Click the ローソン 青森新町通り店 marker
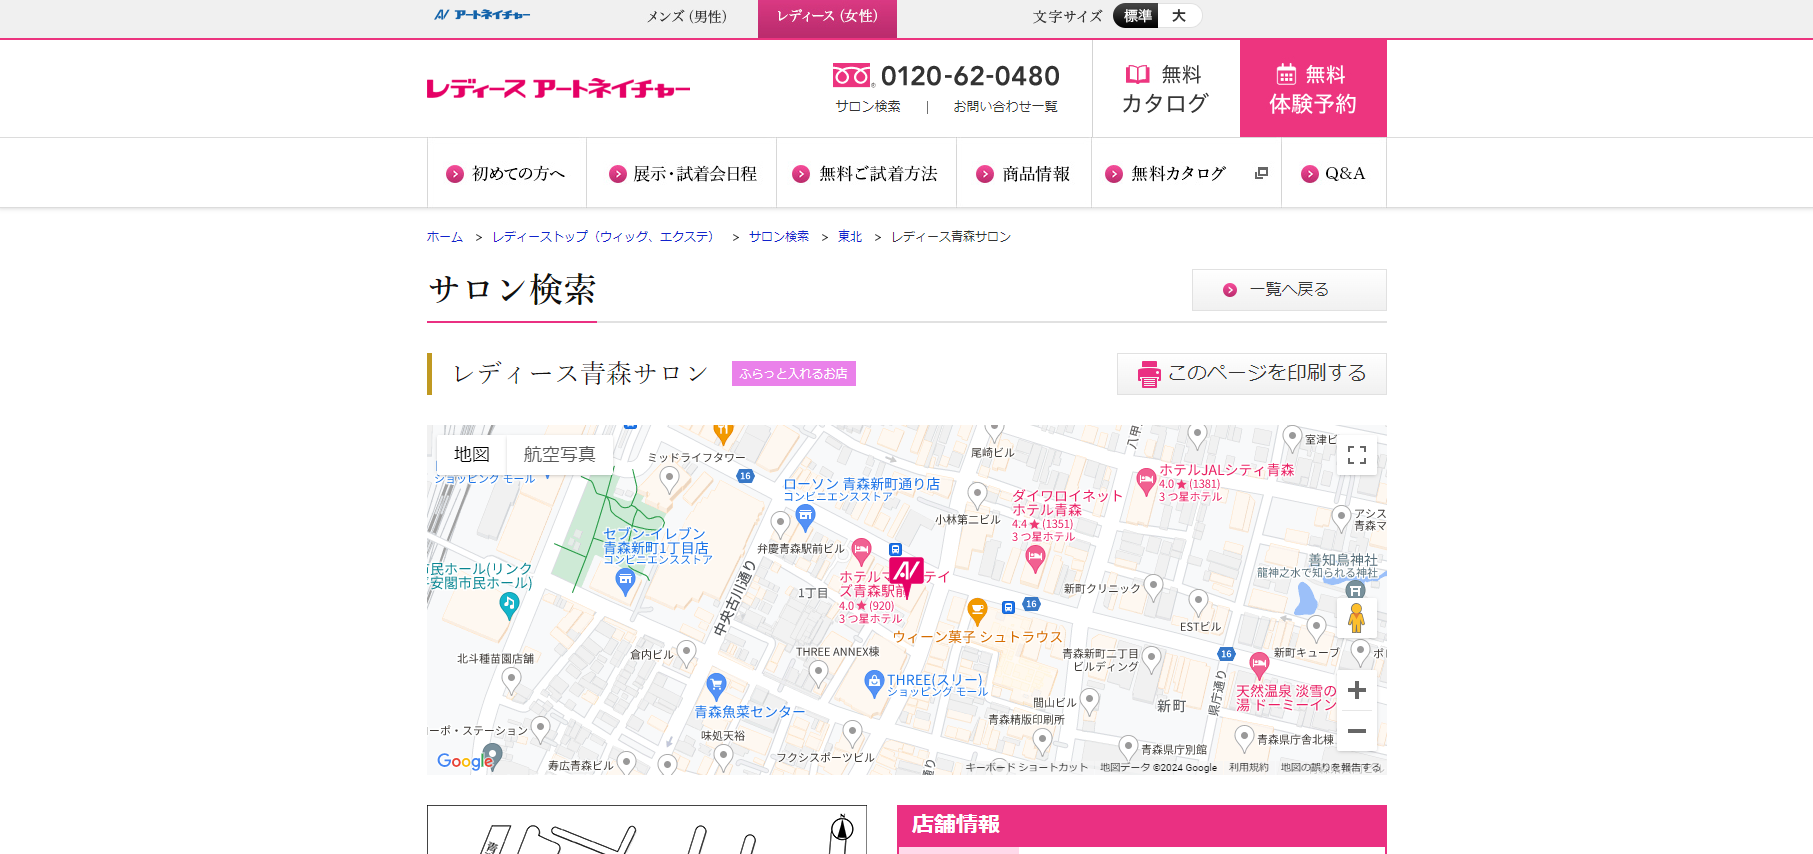Image resolution: width=1813 pixels, height=854 pixels. click(x=805, y=517)
